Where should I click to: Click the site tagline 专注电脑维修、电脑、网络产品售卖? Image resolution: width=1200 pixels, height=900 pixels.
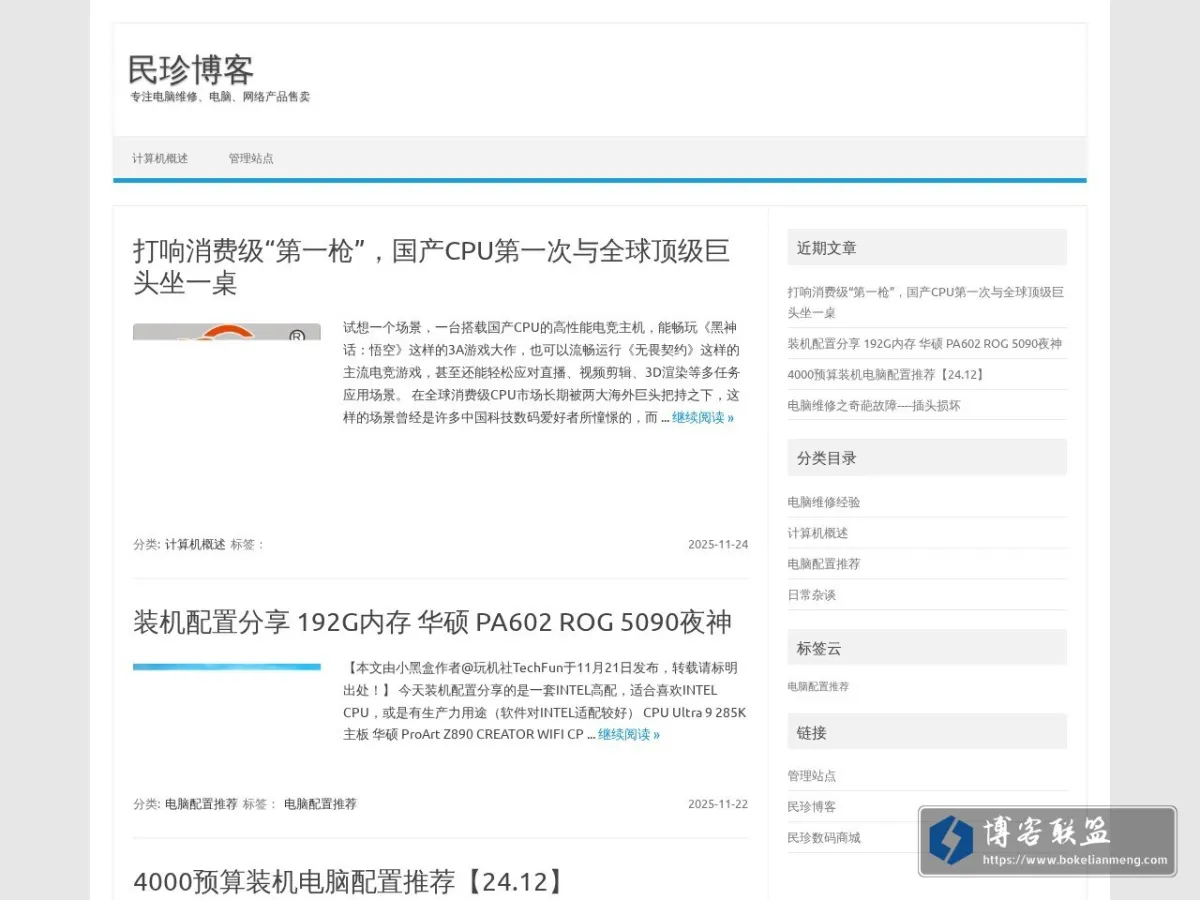220,97
